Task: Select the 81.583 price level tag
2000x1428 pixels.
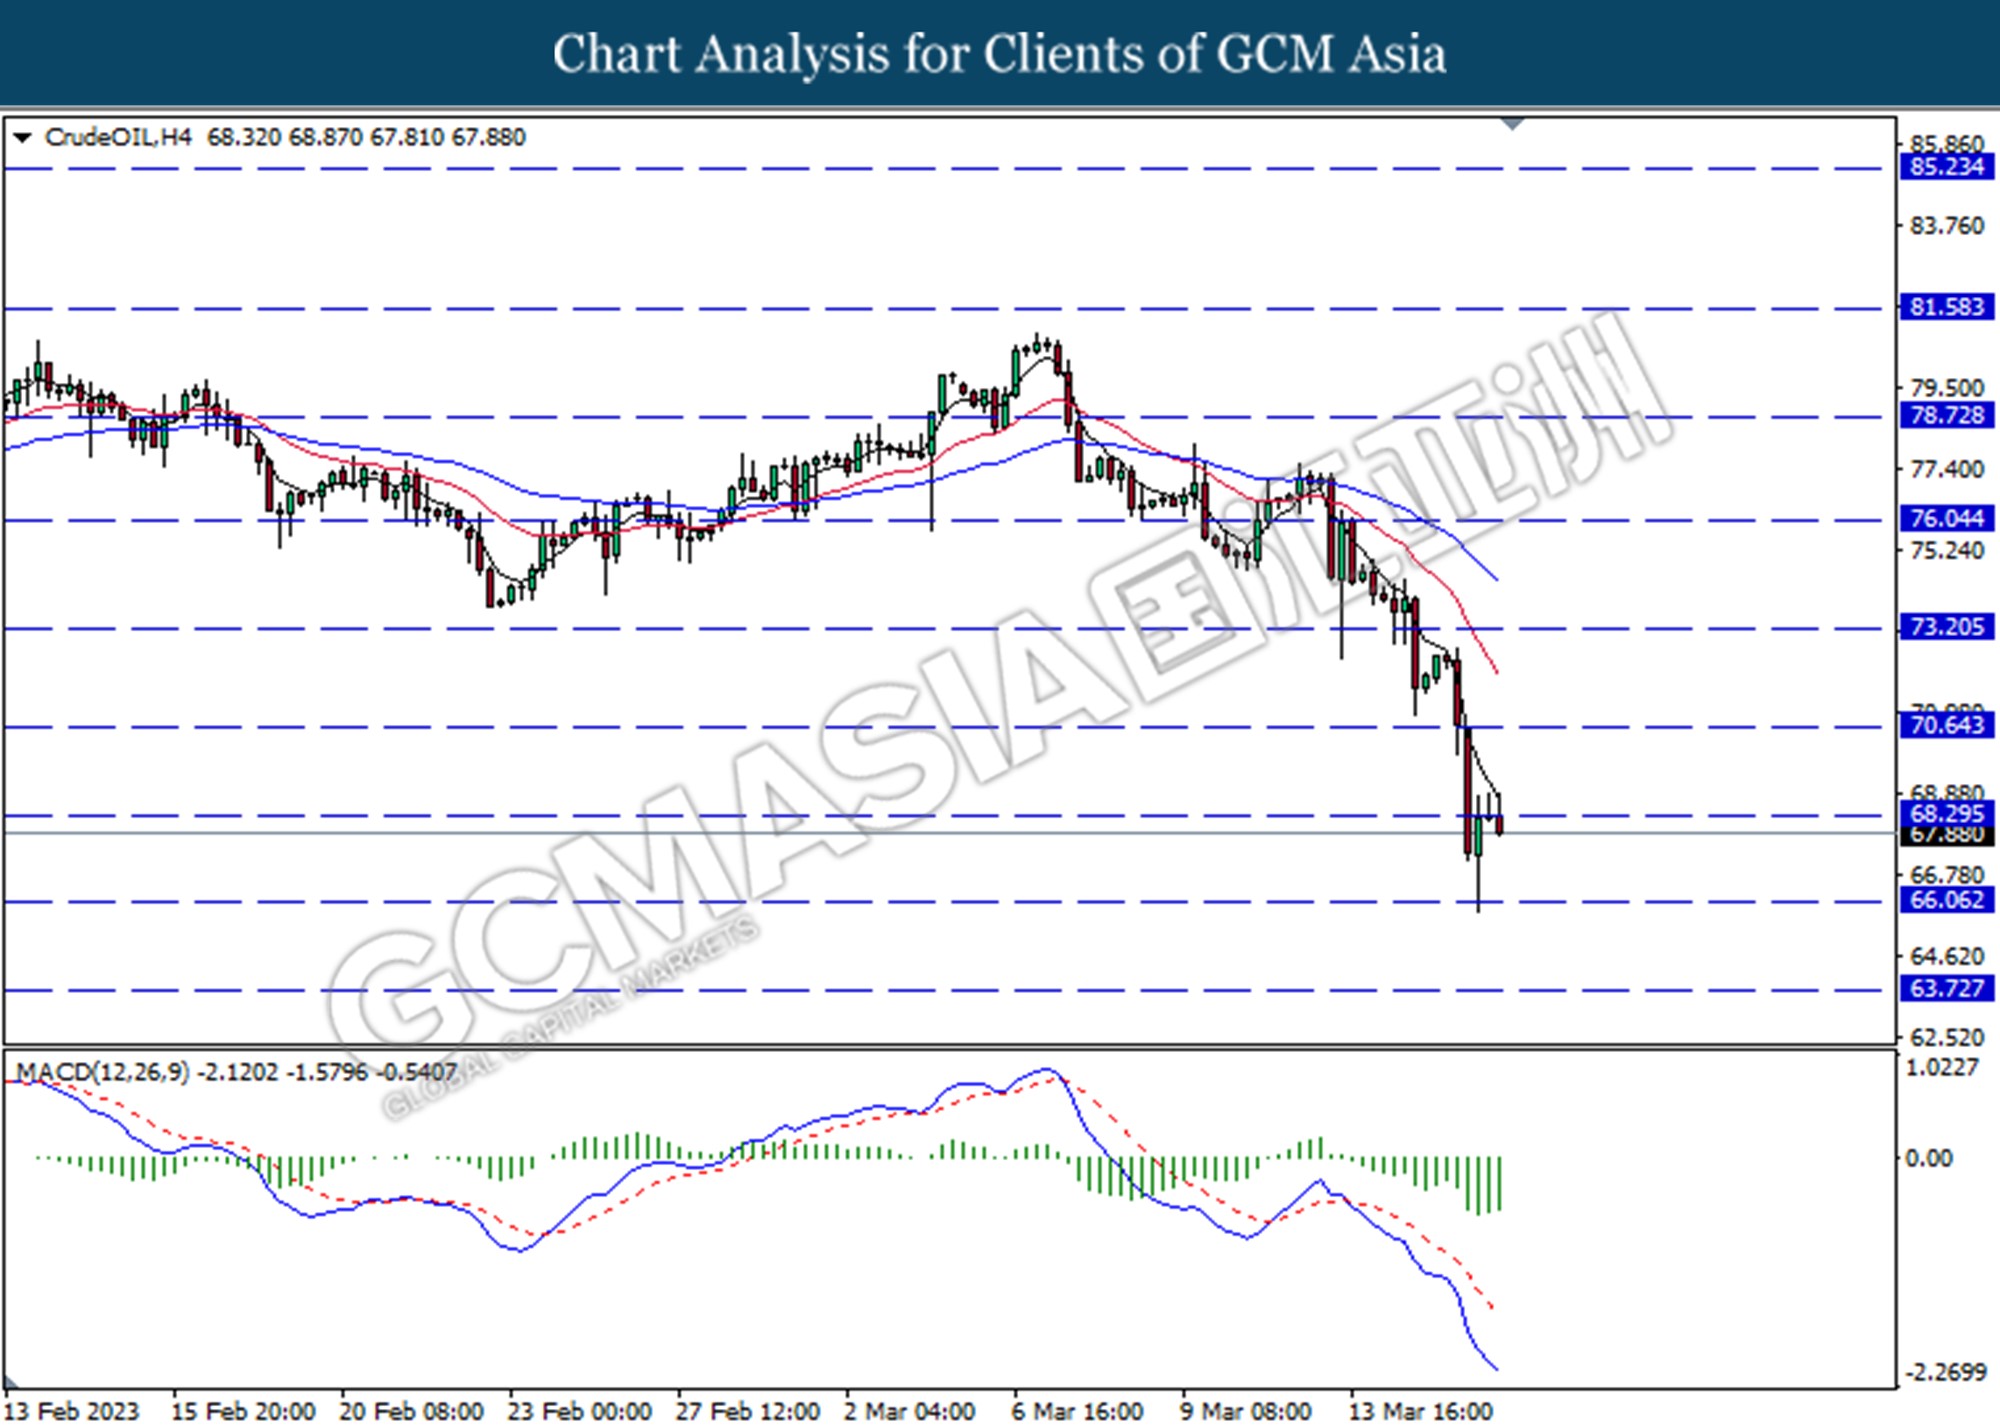Action: 1945,307
